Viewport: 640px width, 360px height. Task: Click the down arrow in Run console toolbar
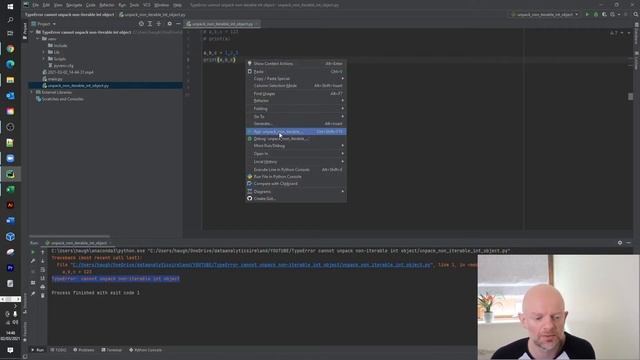click(x=42, y=261)
